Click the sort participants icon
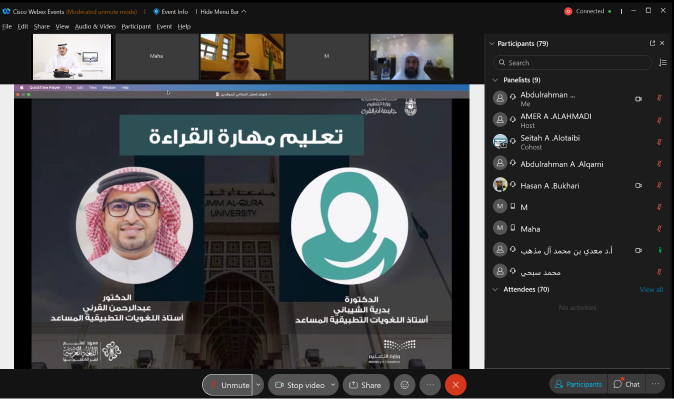 [x=663, y=63]
